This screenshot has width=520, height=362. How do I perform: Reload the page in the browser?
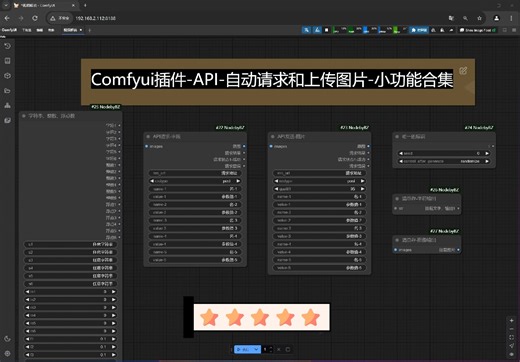pos(35,18)
